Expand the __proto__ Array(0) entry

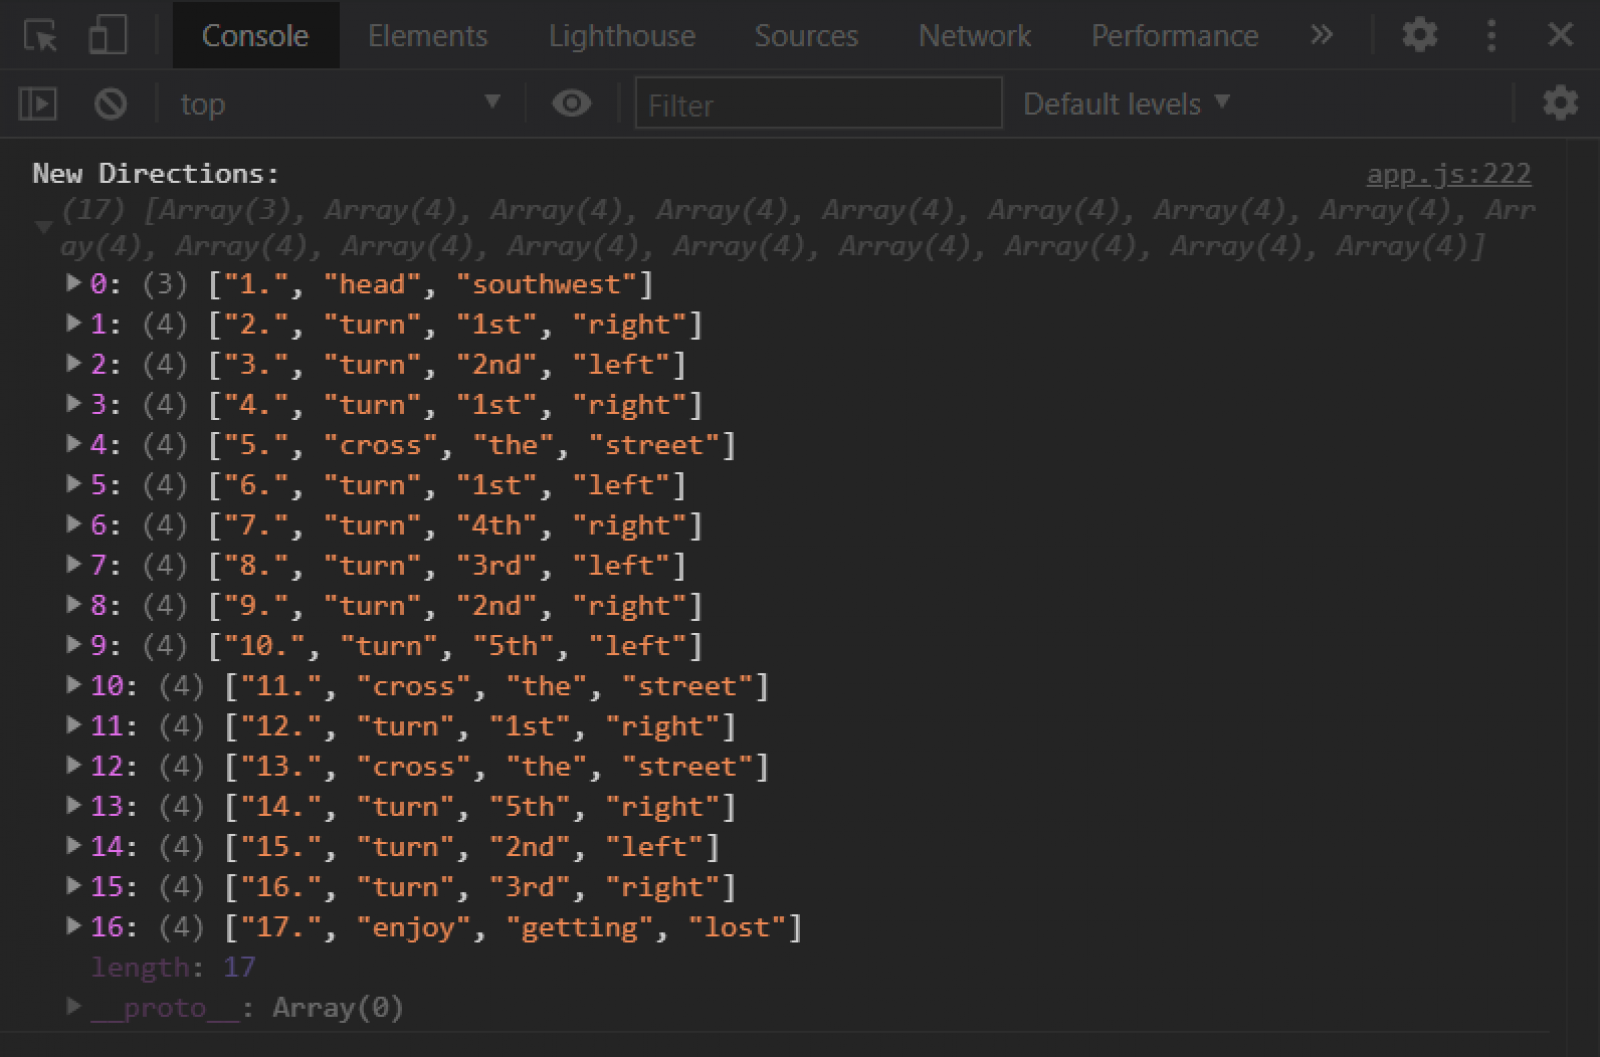(73, 1006)
